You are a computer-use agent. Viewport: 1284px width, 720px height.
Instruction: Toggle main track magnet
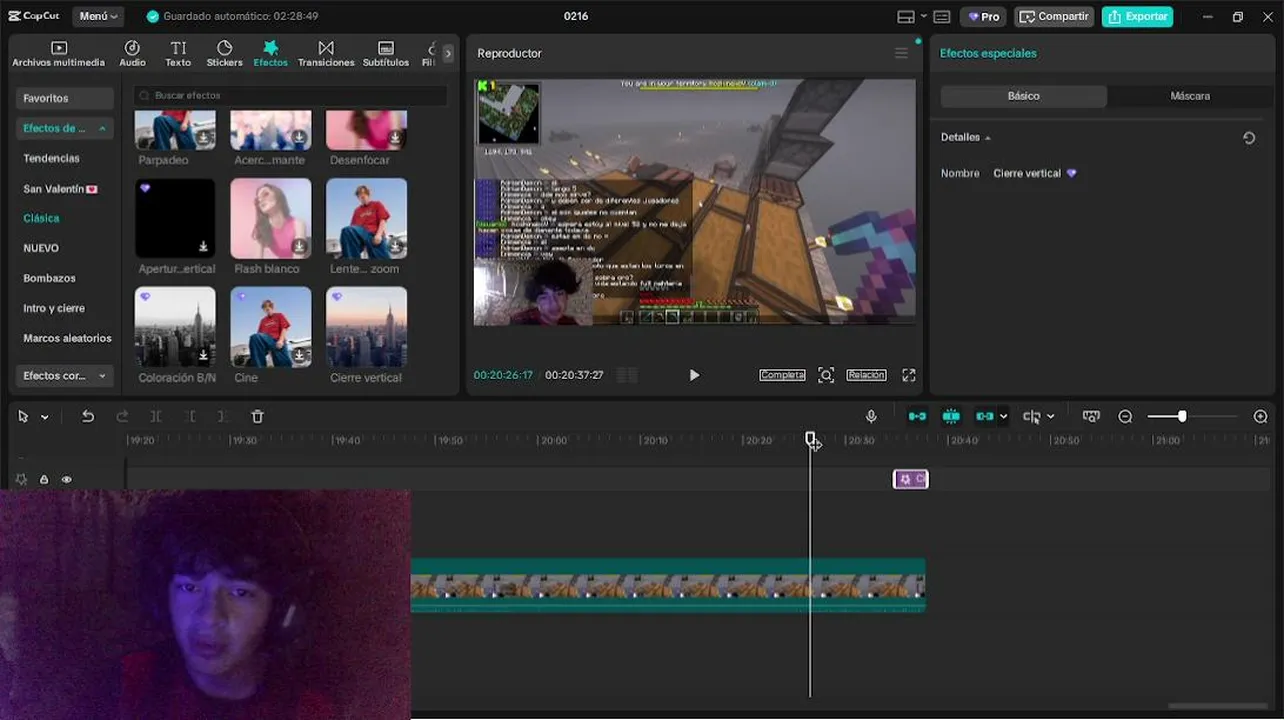917,416
